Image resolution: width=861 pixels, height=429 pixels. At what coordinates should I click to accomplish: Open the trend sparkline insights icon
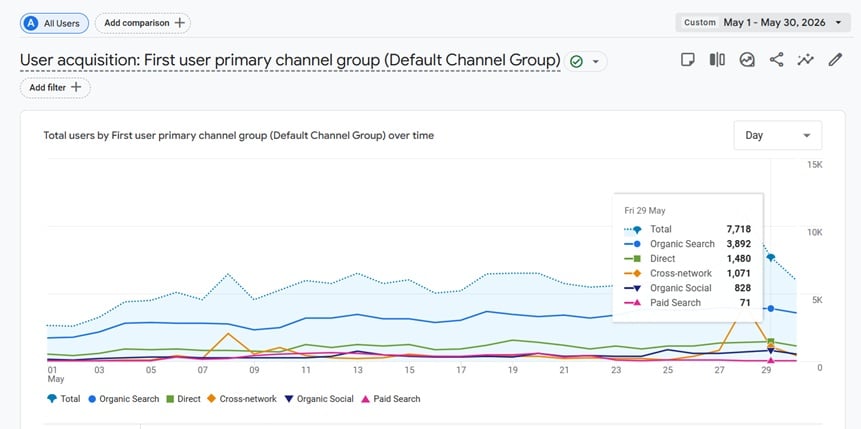[x=806, y=60]
